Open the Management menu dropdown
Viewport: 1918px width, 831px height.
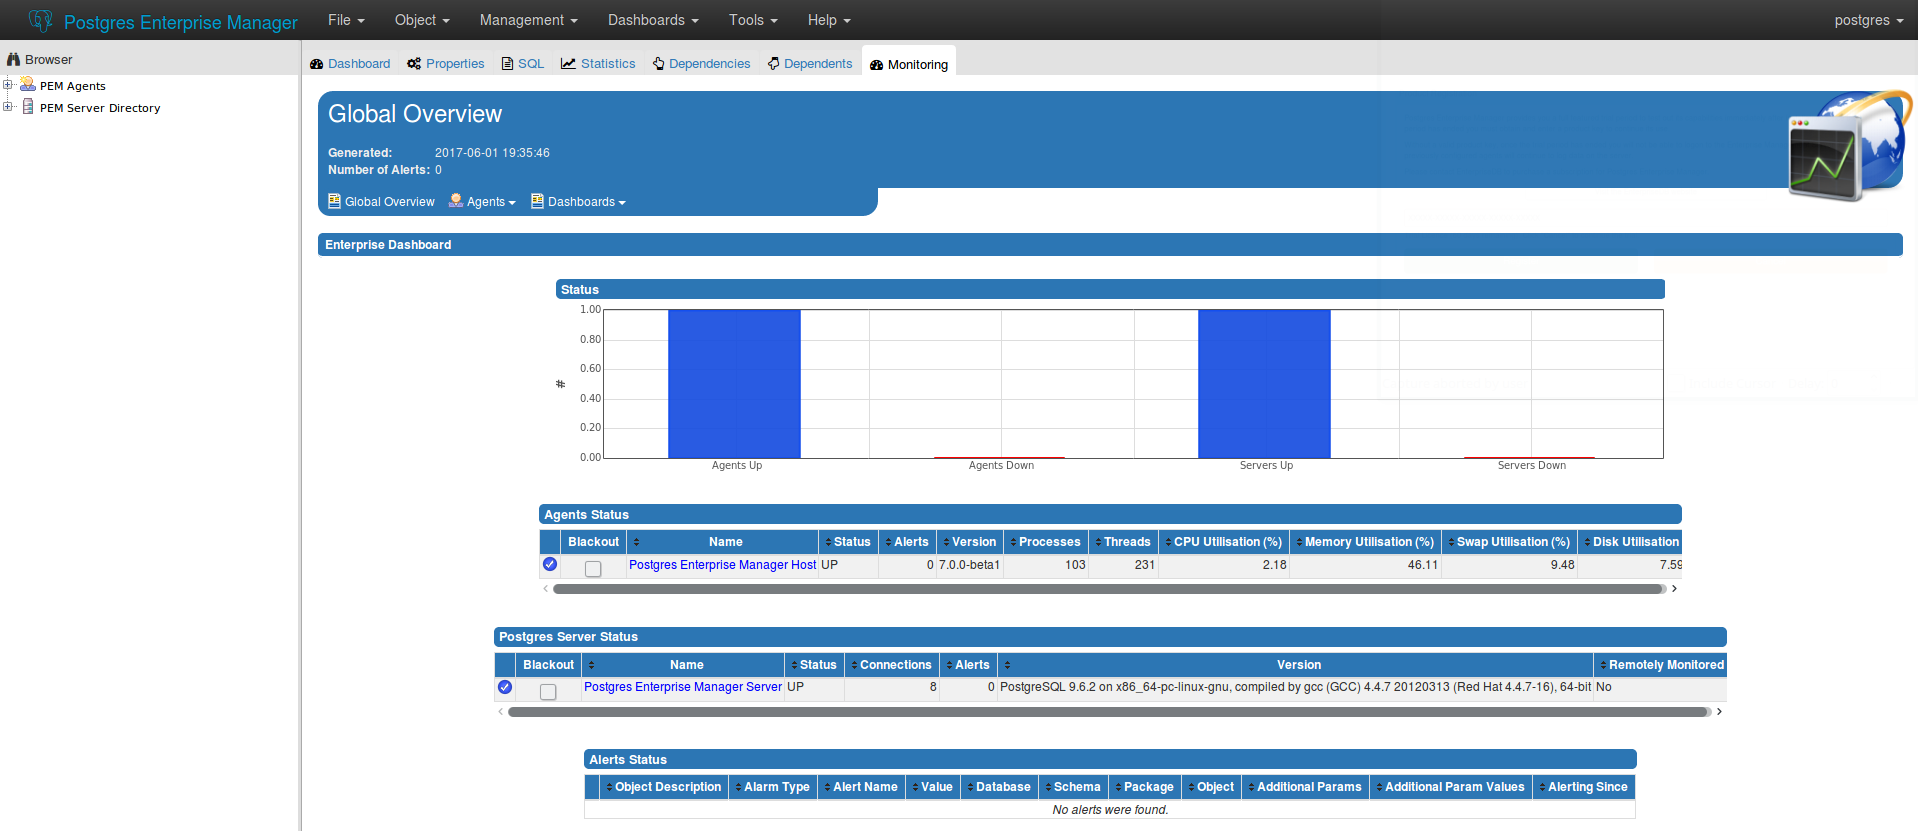tap(529, 20)
